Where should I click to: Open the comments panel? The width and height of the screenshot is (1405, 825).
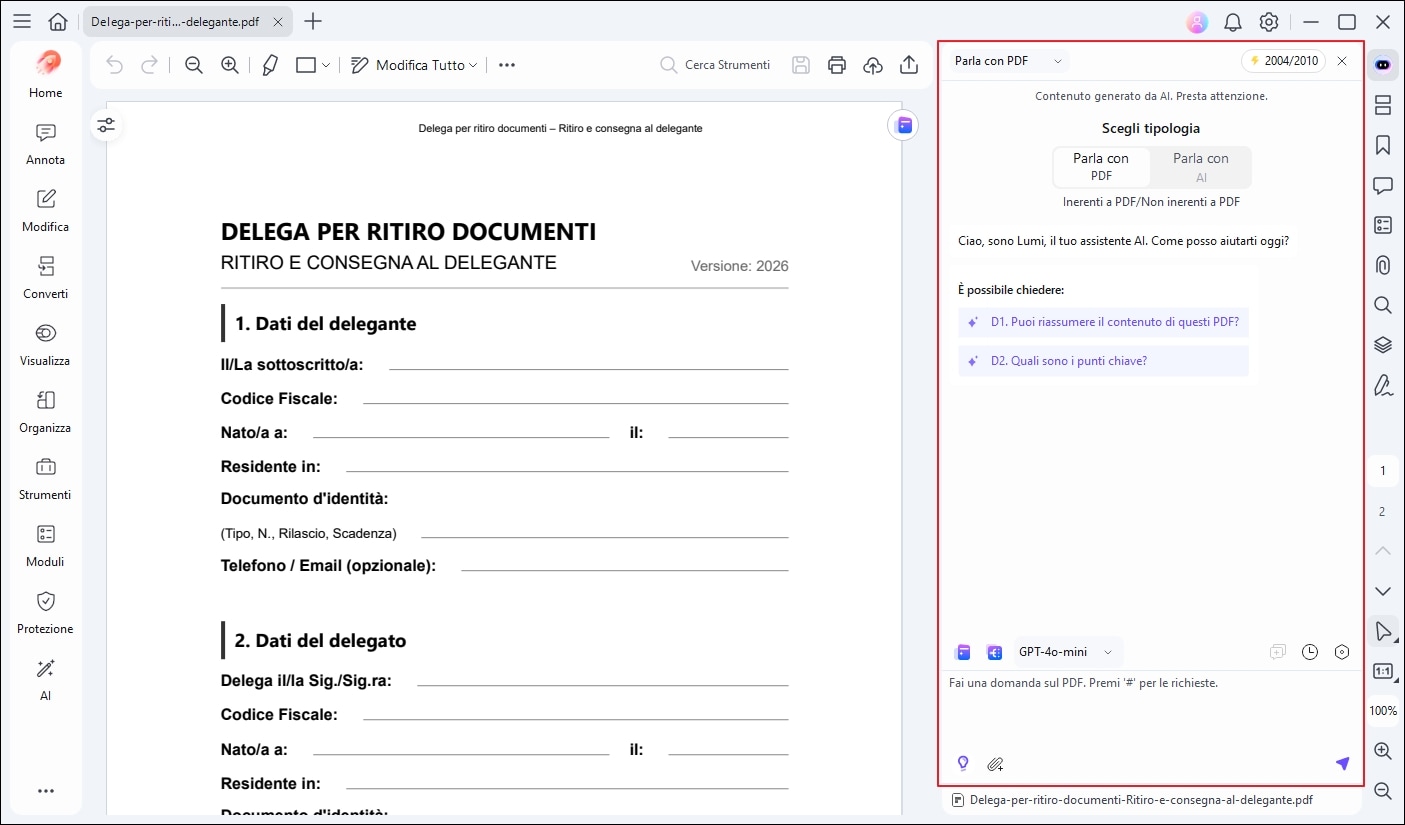click(x=1383, y=185)
